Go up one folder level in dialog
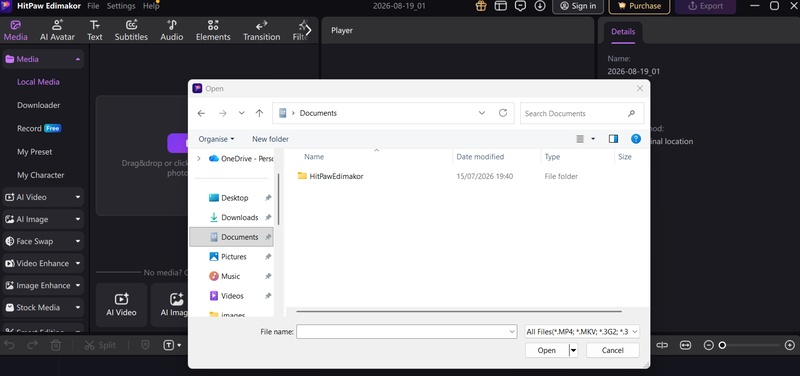Screen dimensions: 800x376 pyautogui.click(x=259, y=113)
